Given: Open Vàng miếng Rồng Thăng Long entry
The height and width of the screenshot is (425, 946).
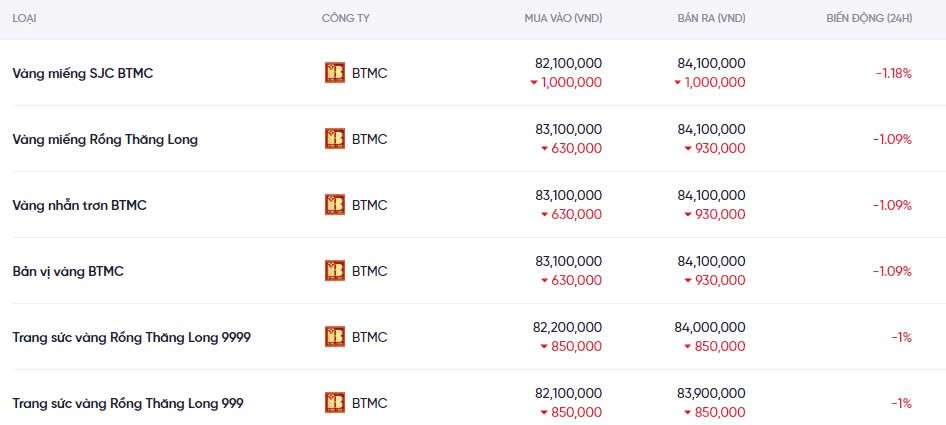Looking at the screenshot, I should tap(105, 139).
